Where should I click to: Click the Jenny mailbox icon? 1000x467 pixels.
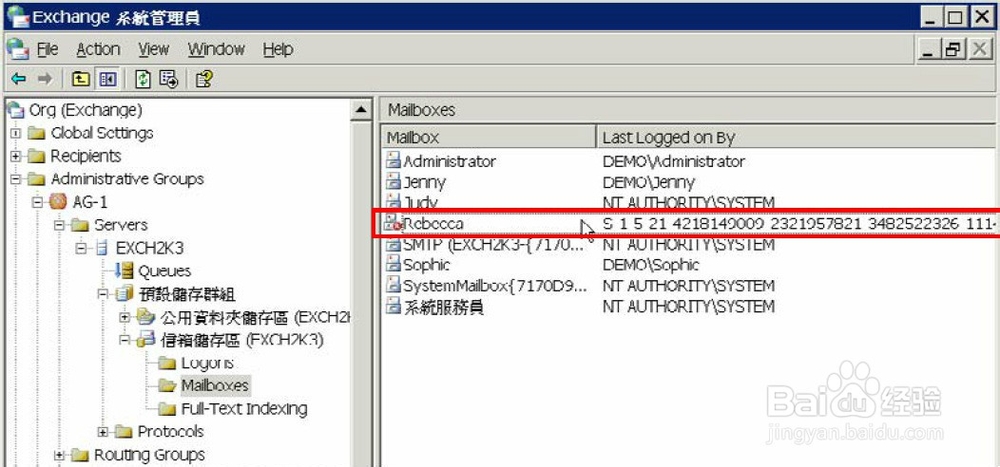[394, 182]
